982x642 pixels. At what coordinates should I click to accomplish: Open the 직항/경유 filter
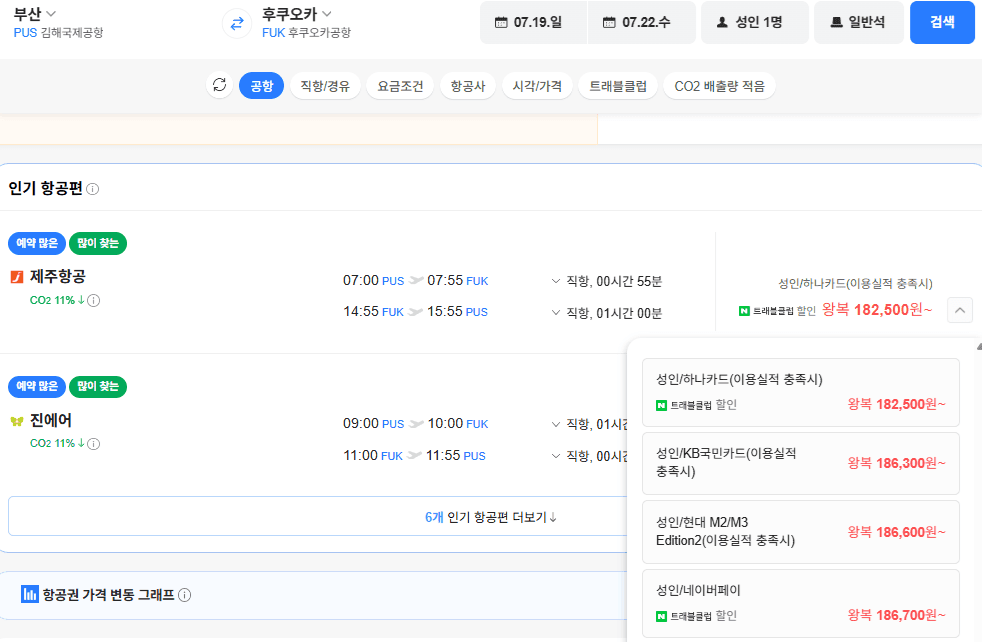click(325, 86)
